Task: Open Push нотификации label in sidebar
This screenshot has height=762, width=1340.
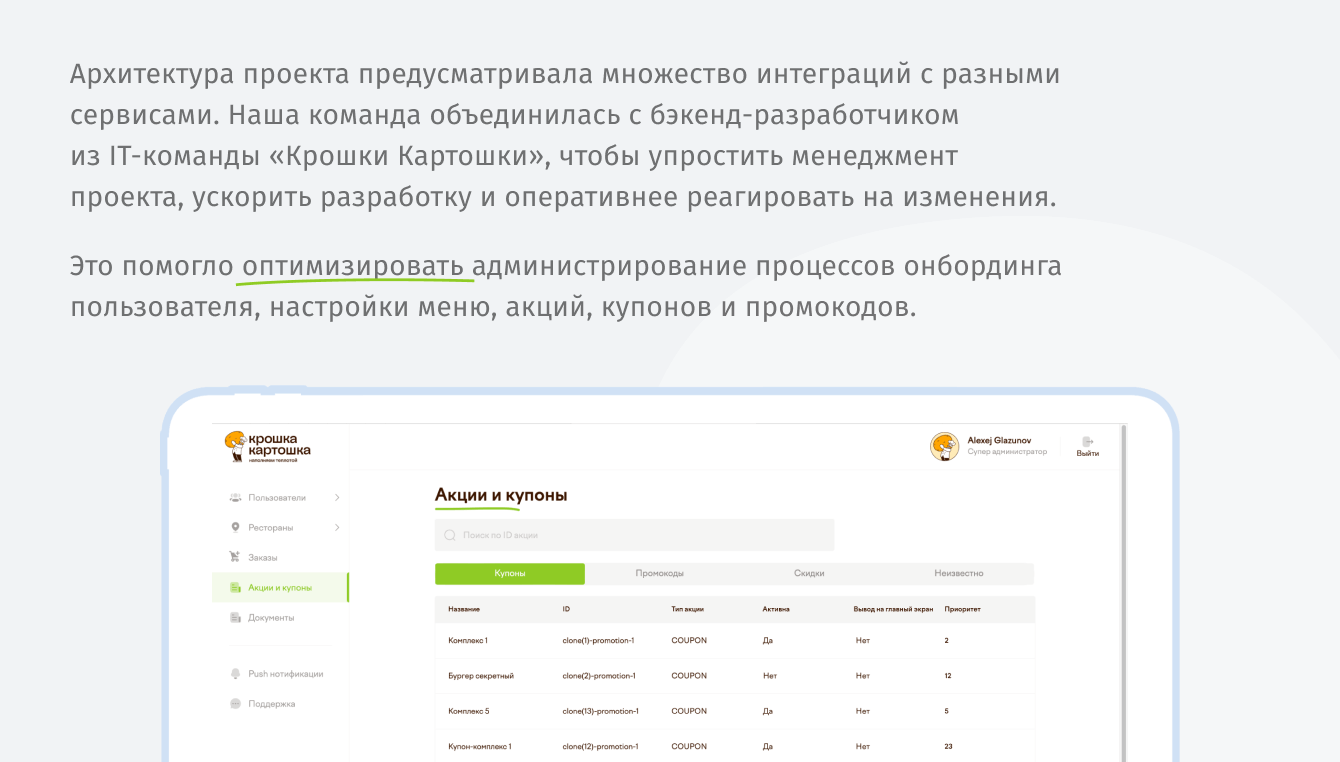Action: click(286, 674)
